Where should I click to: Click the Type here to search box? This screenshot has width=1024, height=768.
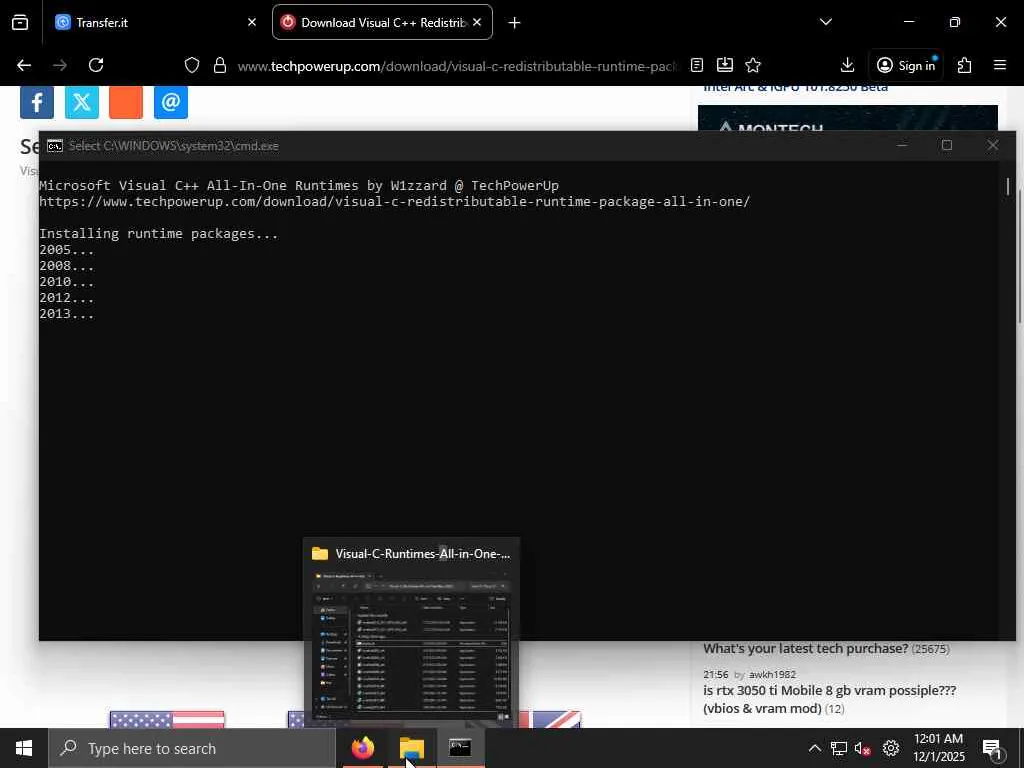tap(192, 748)
